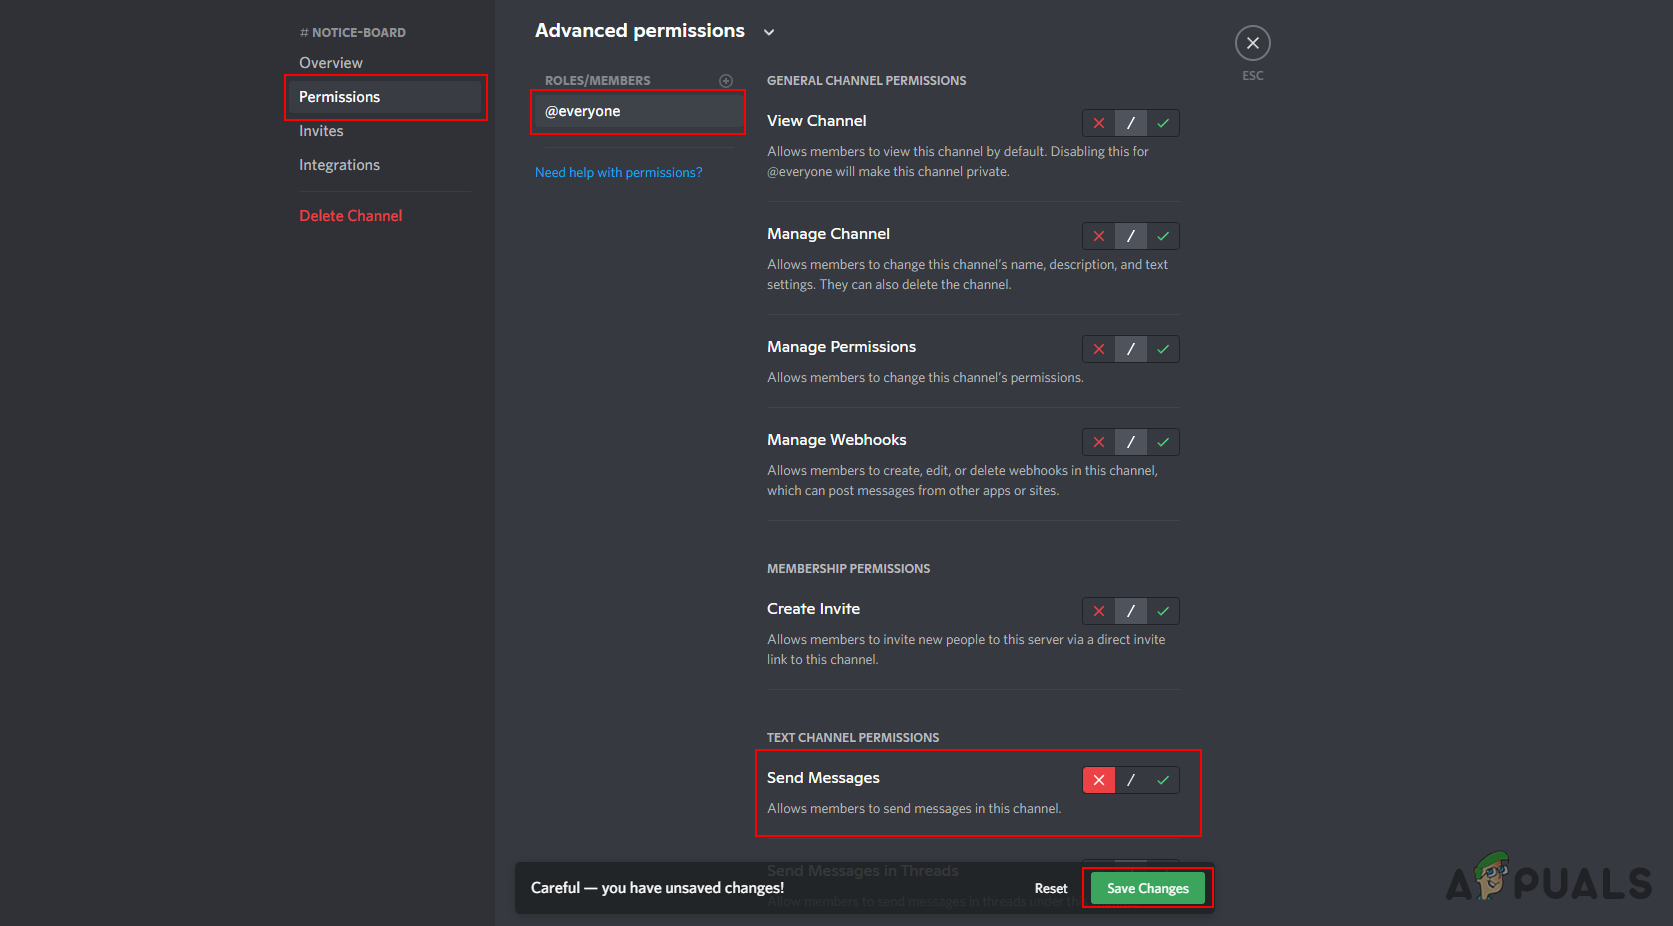
Task: Deny the Manage Permissions permission
Action: (x=1098, y=349)
